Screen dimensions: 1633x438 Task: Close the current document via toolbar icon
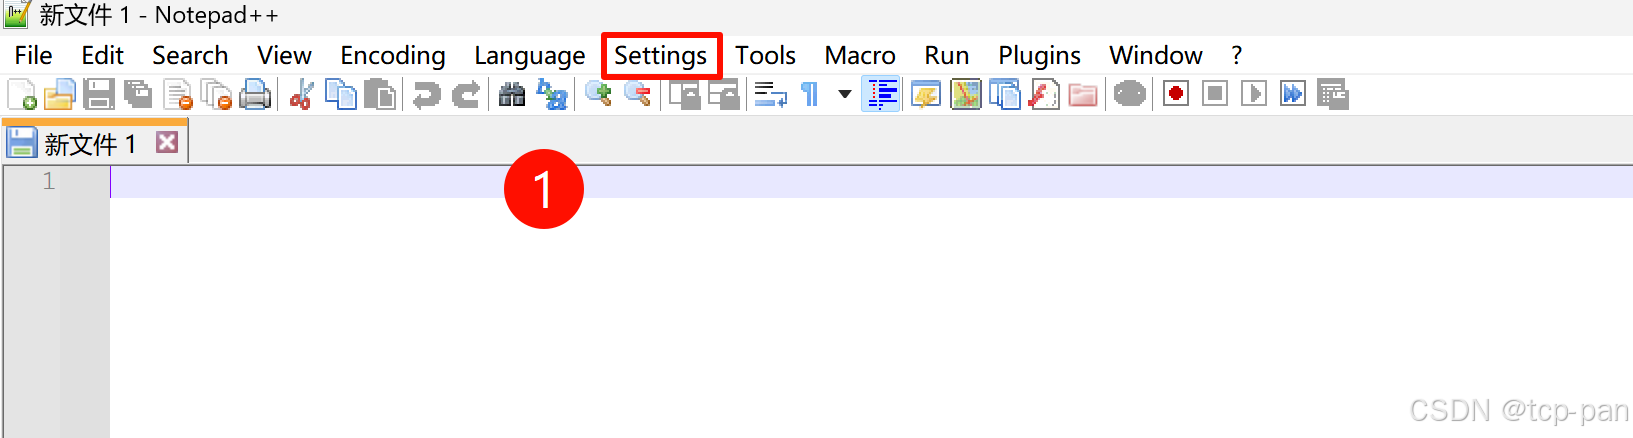click(x=178, y=95)
